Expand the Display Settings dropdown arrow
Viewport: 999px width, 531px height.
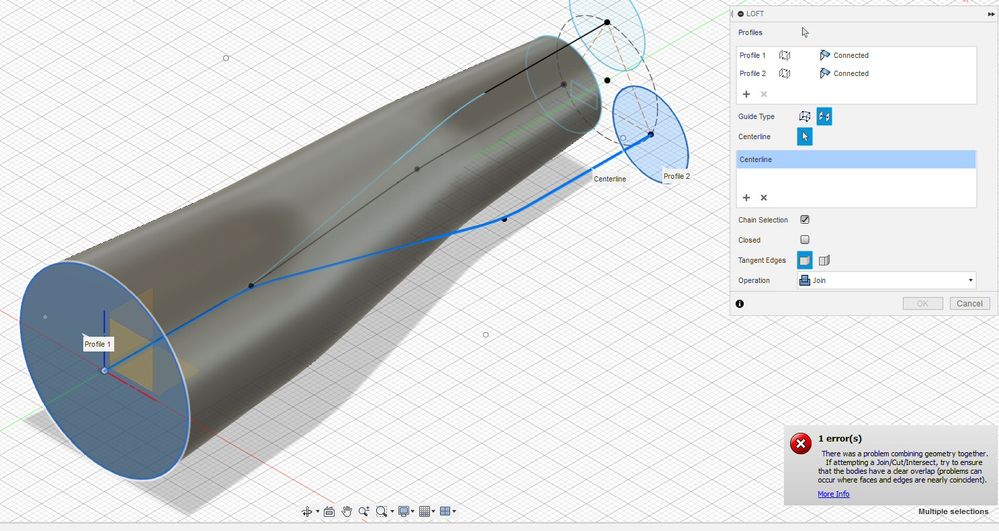click(412, 511)
